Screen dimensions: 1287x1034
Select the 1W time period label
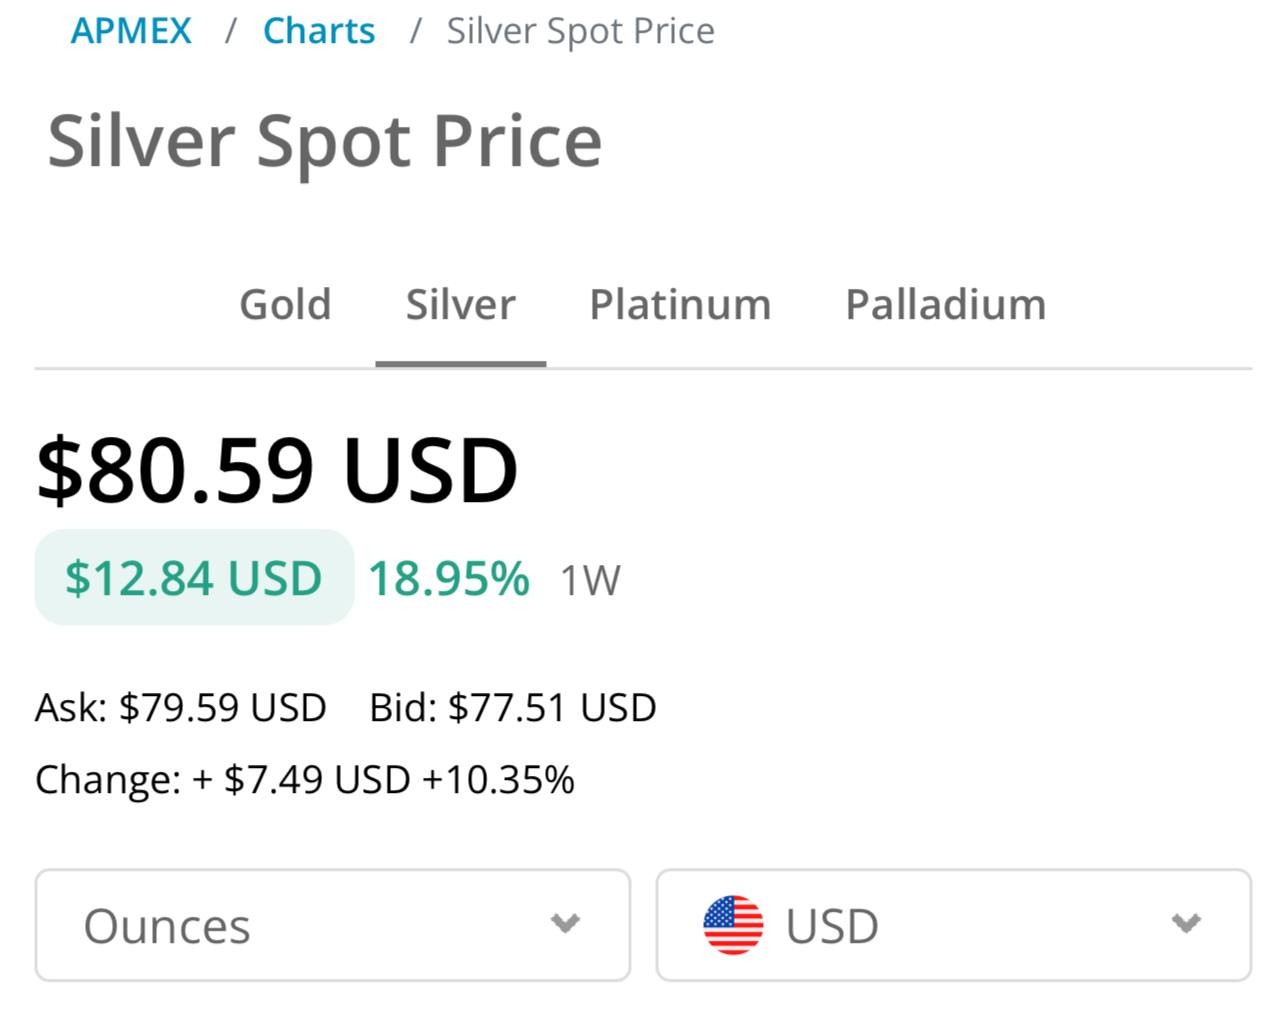point(590,580)
